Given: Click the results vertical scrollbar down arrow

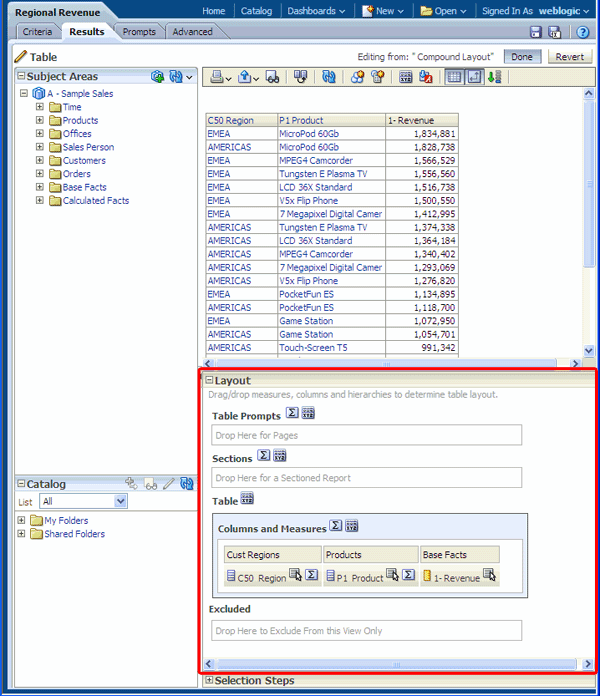Looking at the screenshot, I should [x=588, y=350].
